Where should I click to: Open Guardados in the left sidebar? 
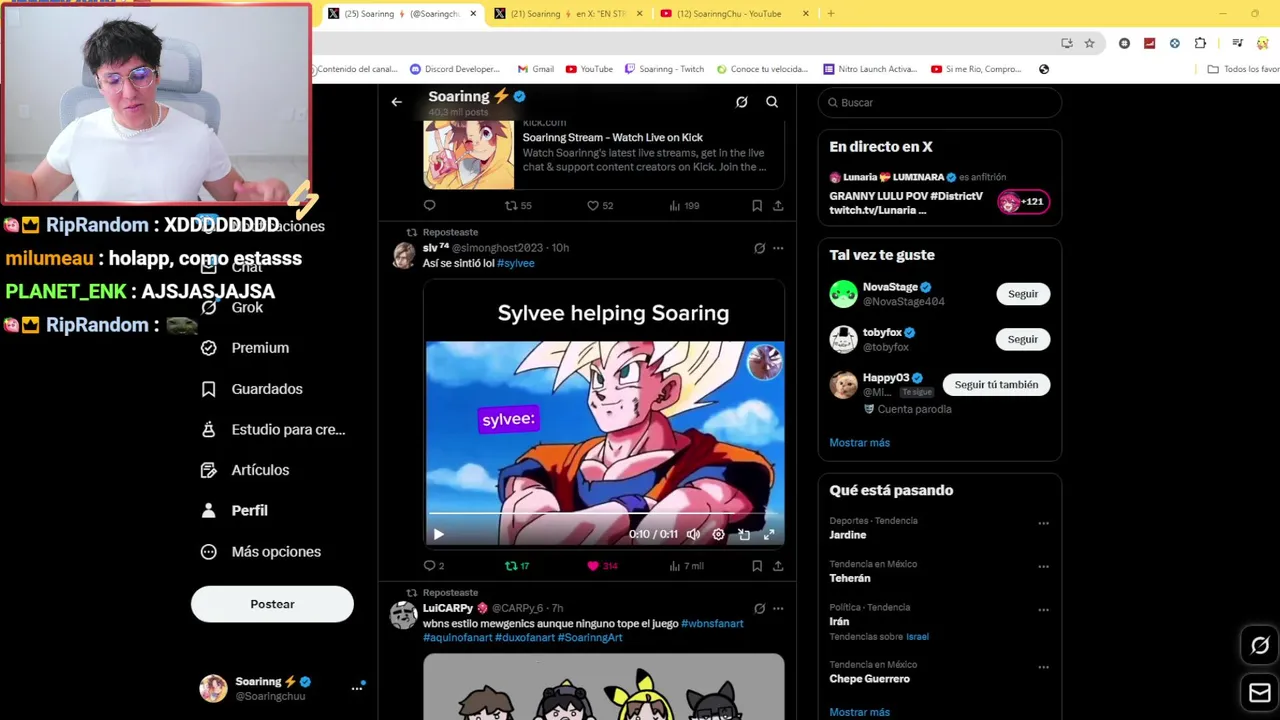click(252, 389)
